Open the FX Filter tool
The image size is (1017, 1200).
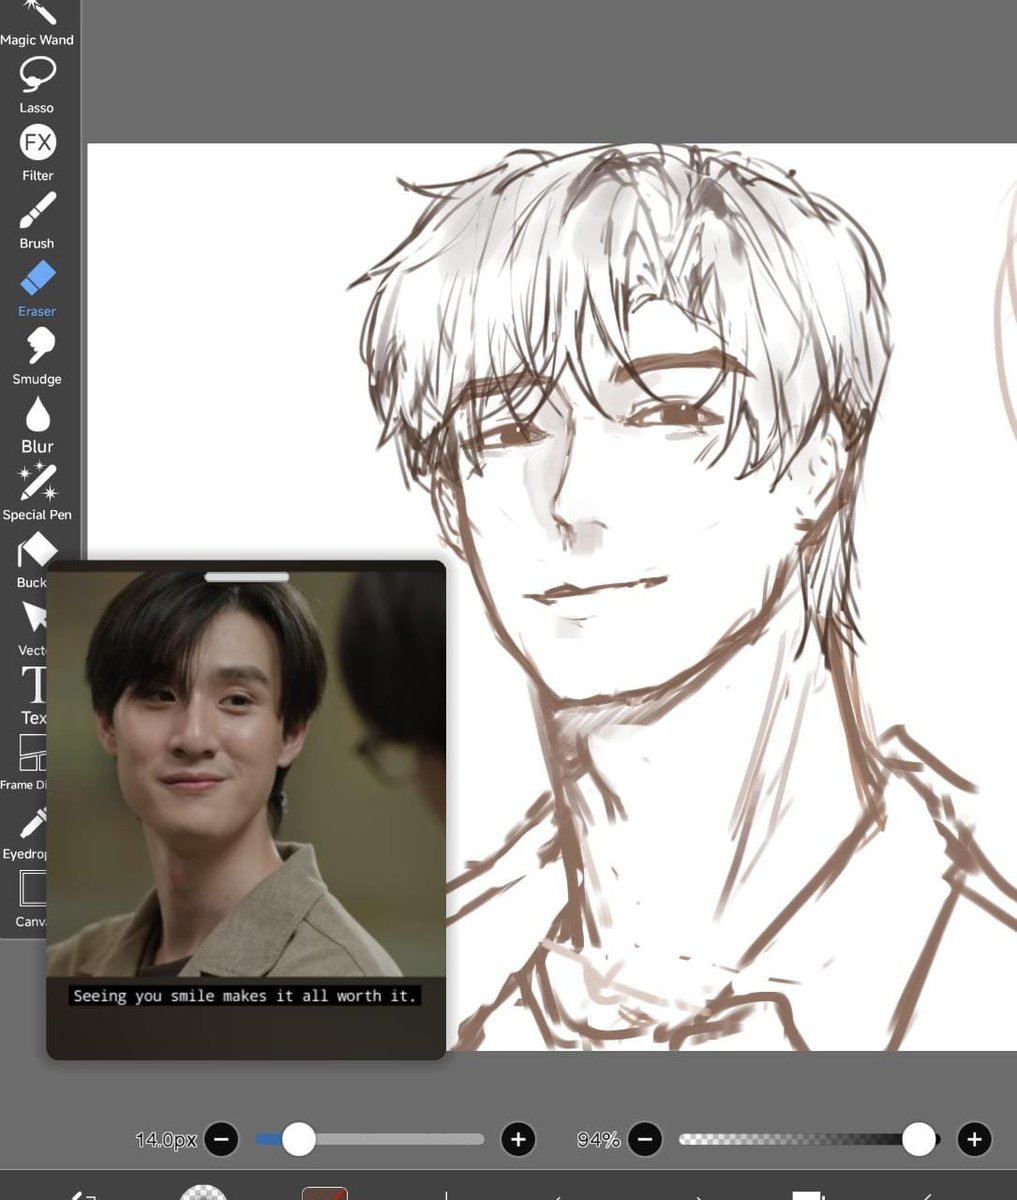point(37,153)
